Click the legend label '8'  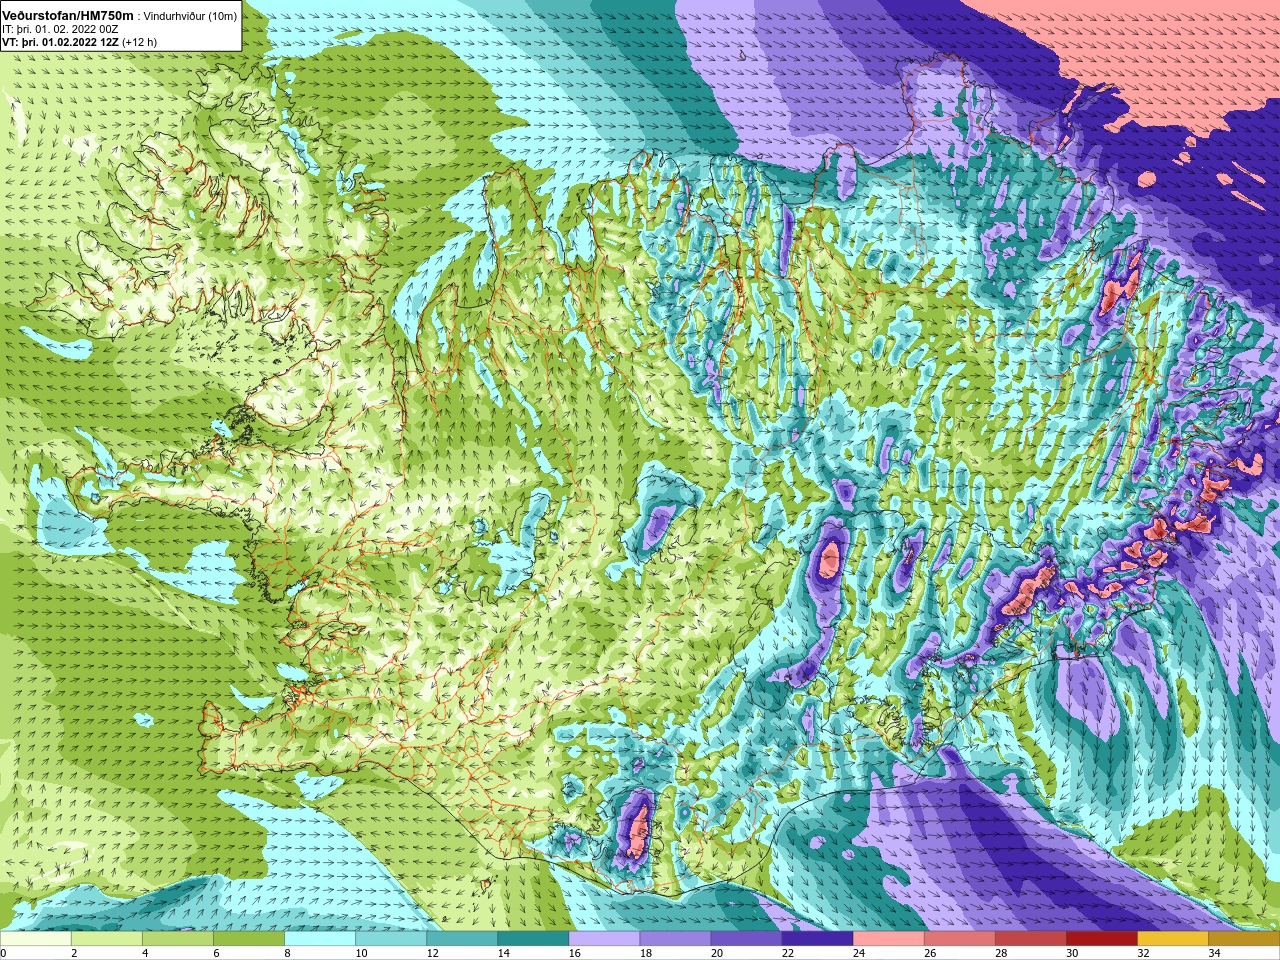pos(287,953)
